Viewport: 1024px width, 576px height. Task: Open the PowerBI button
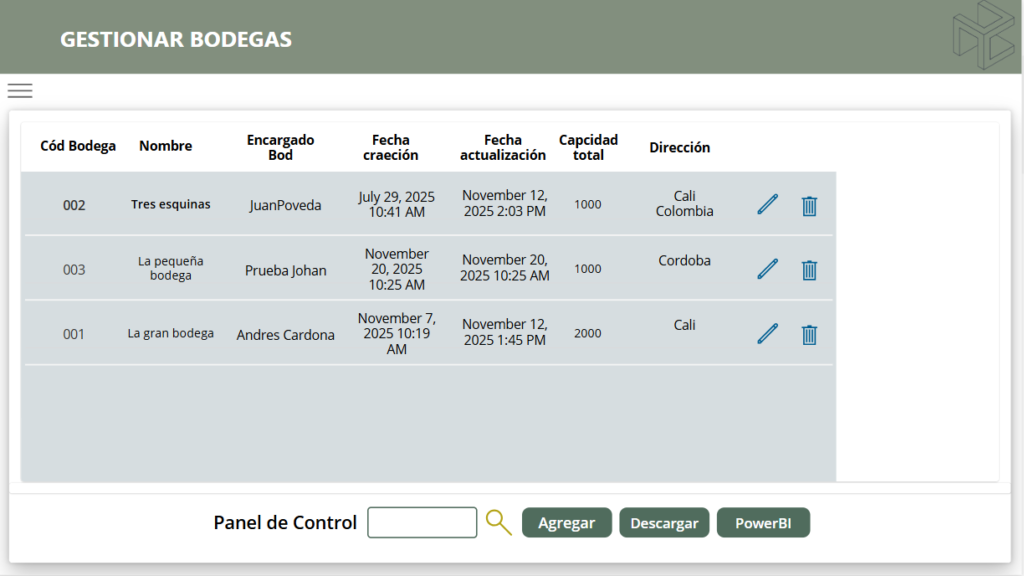[763, 523]
